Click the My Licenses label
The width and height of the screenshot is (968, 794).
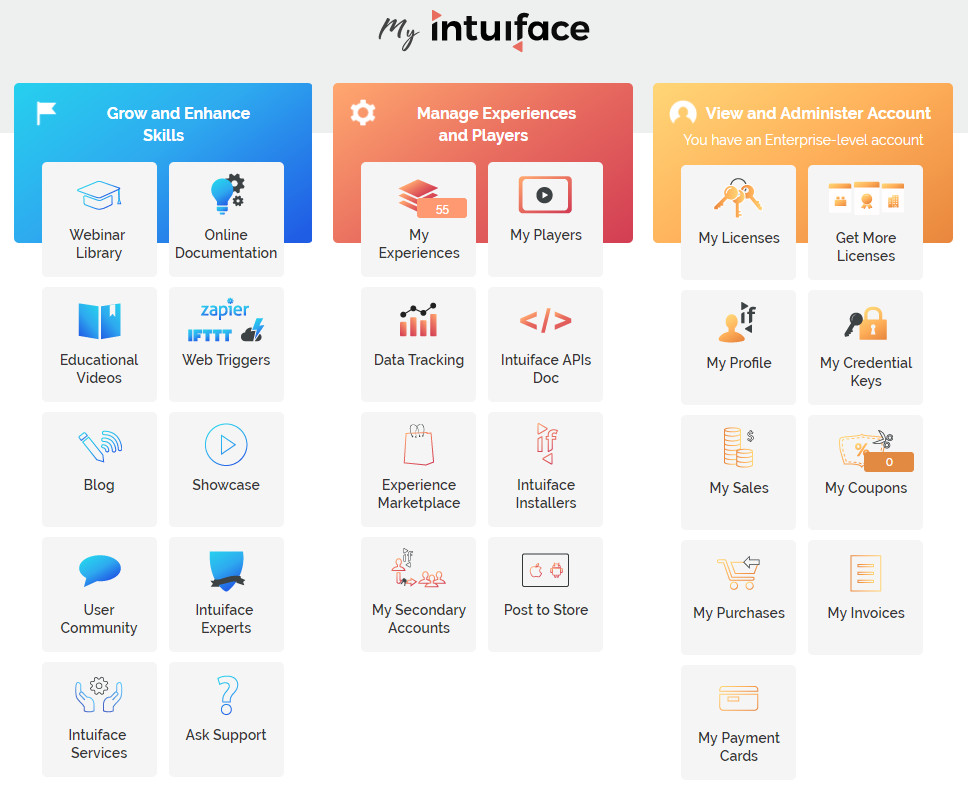point(739,238)
